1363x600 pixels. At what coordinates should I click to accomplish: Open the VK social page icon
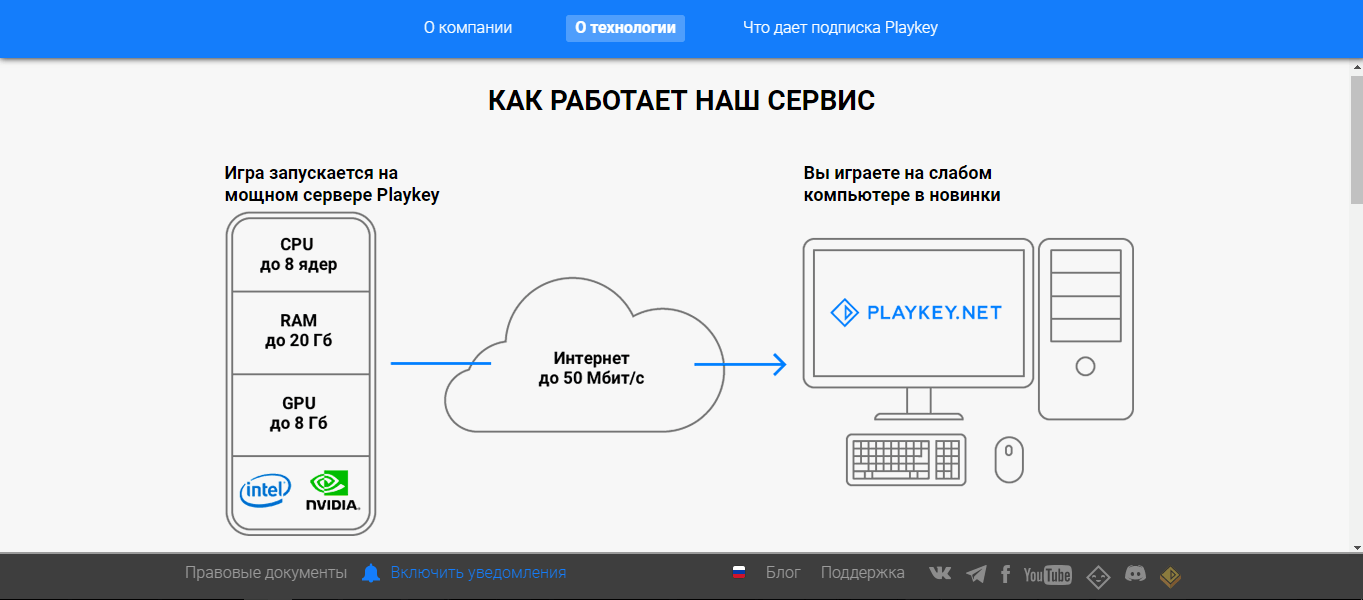940,573
